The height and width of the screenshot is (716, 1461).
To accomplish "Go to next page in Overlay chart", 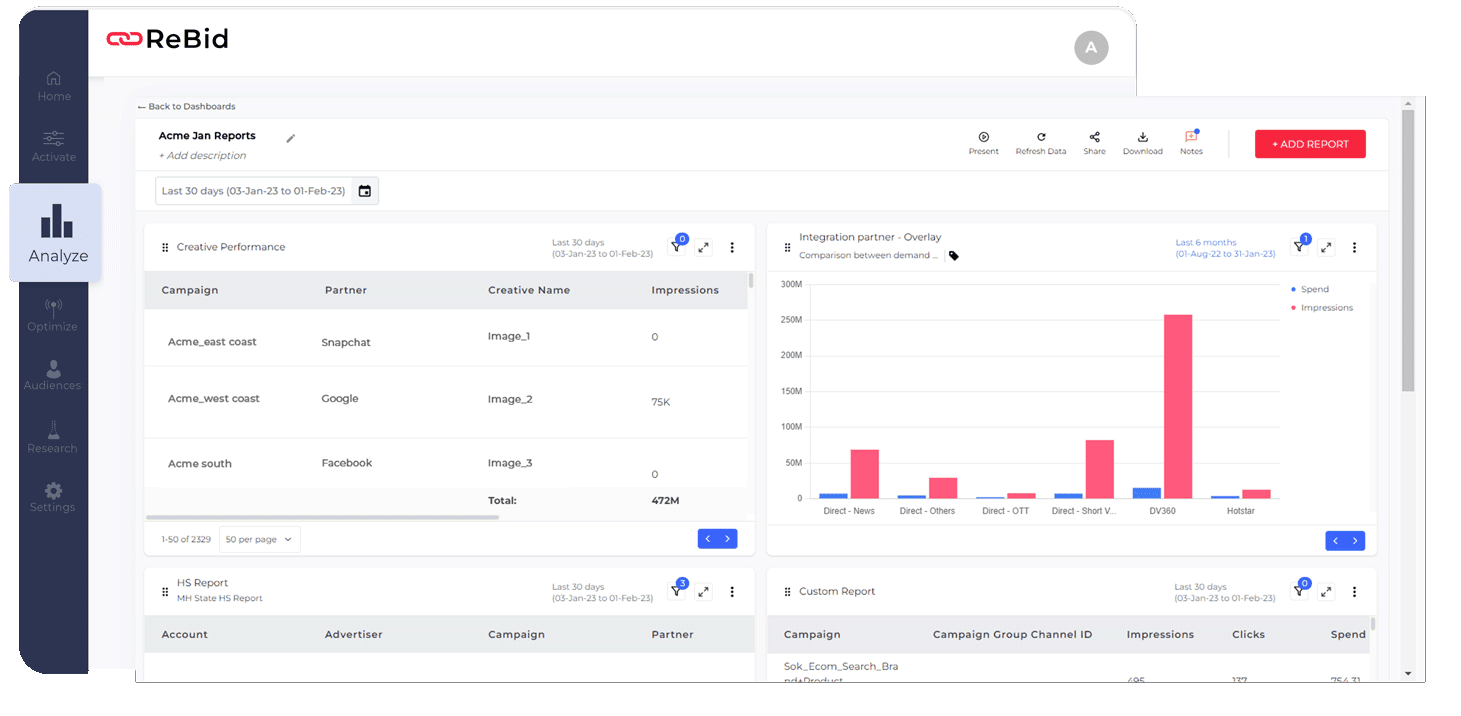I will pos(1355,541).
